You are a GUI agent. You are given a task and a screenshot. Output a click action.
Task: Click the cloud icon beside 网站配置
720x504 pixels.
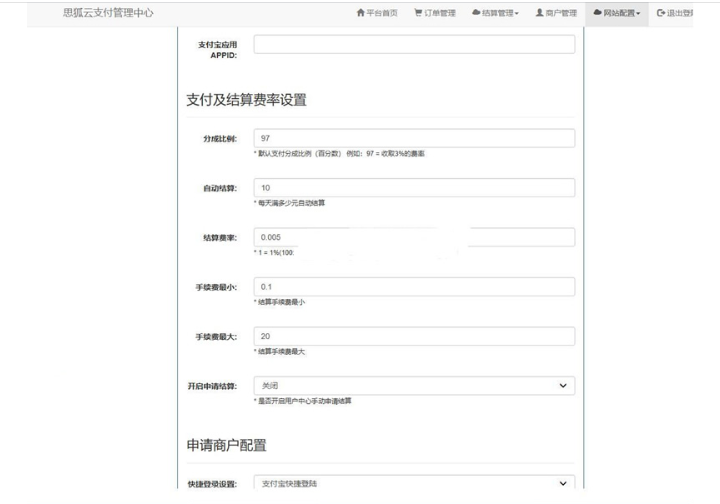tap(597, 13)
